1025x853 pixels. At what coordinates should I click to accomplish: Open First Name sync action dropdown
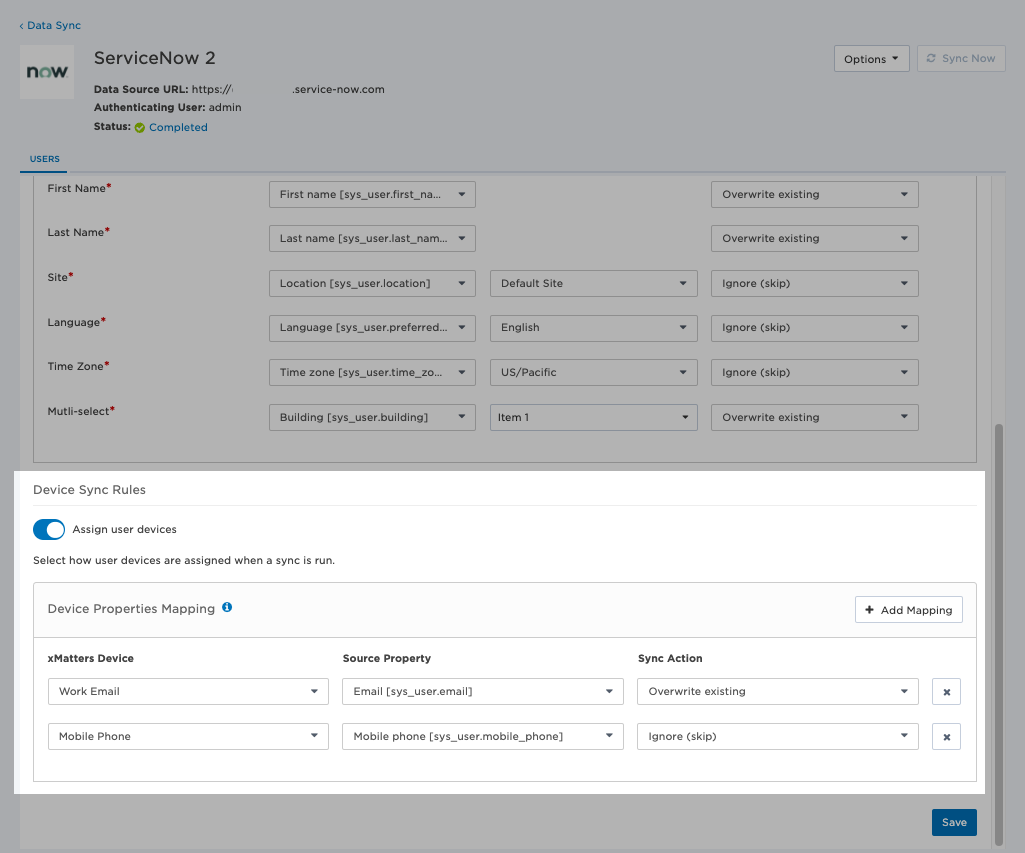click(x=815, y=195)
